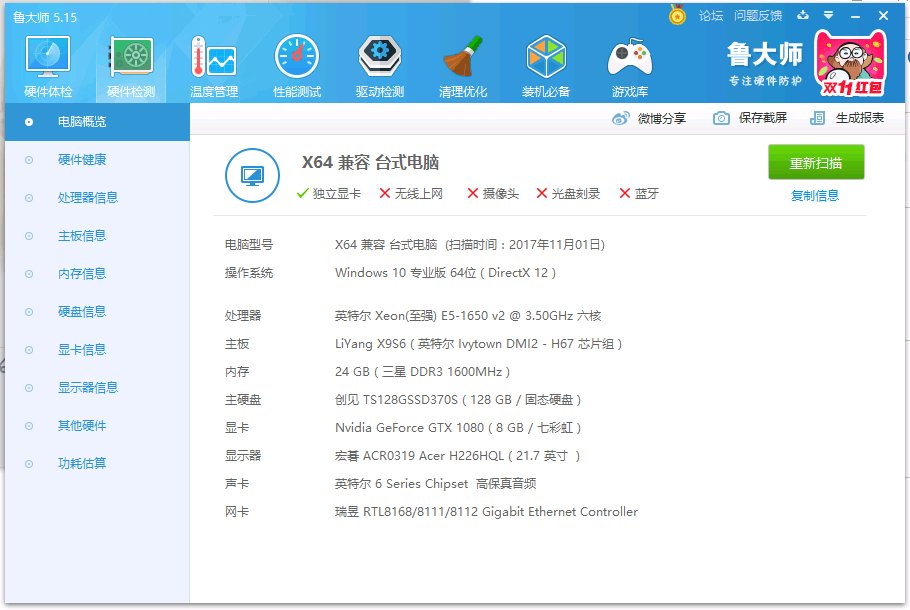910x610 pixels.
Task: Click the 双11红包 promotion mascot image
Action: coord(851,63)
